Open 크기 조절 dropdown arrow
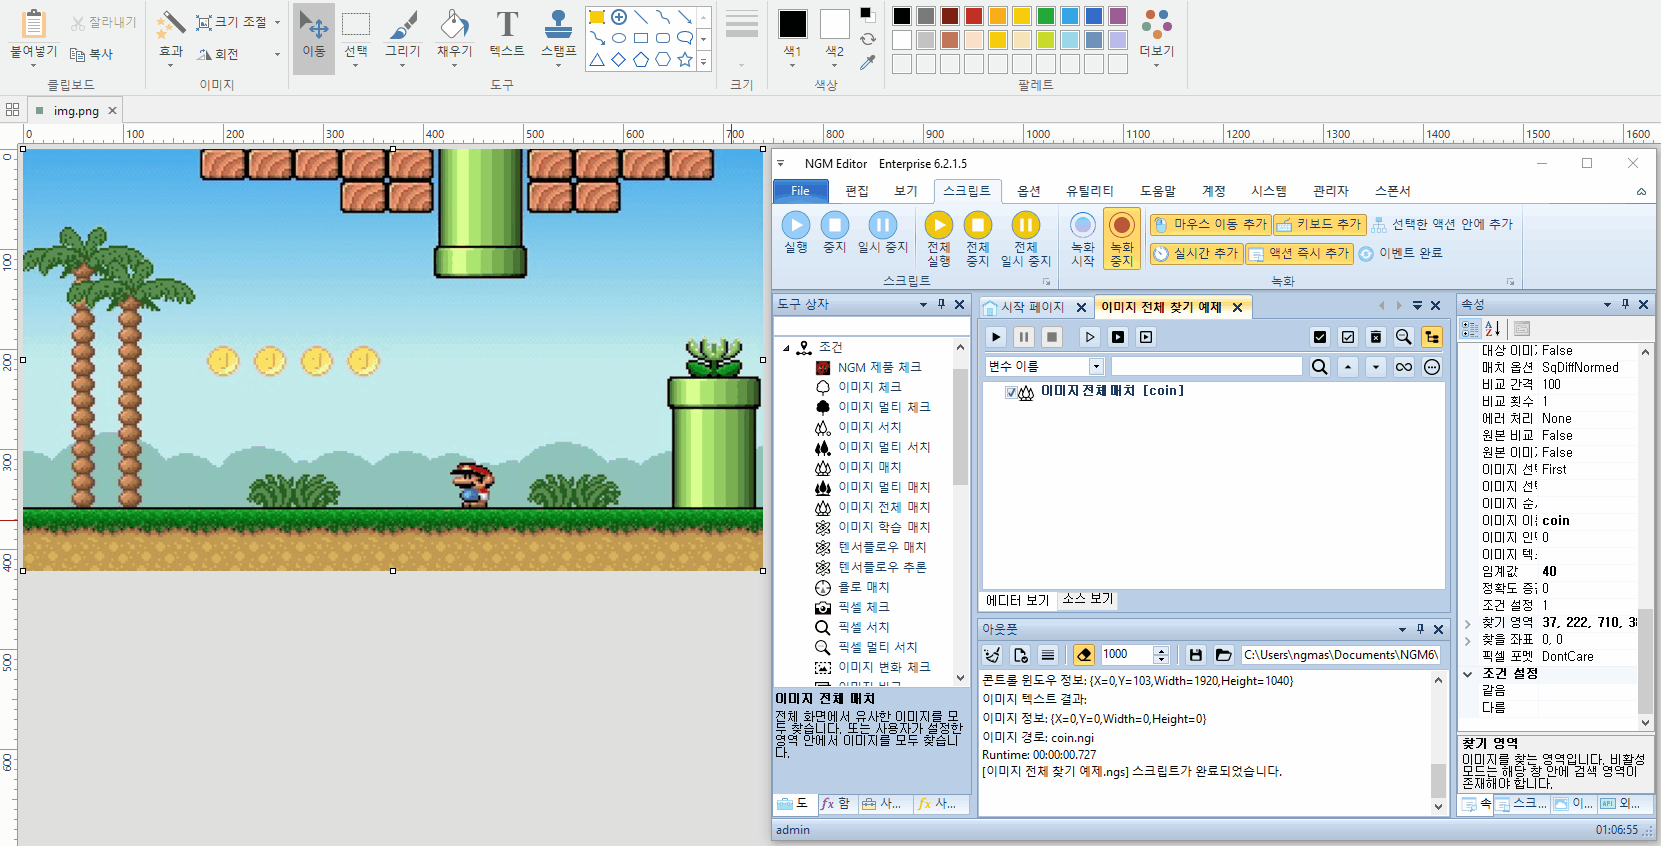Image resolution: width=1661 pixels, height=846 pixels. (x=277, y=22)
